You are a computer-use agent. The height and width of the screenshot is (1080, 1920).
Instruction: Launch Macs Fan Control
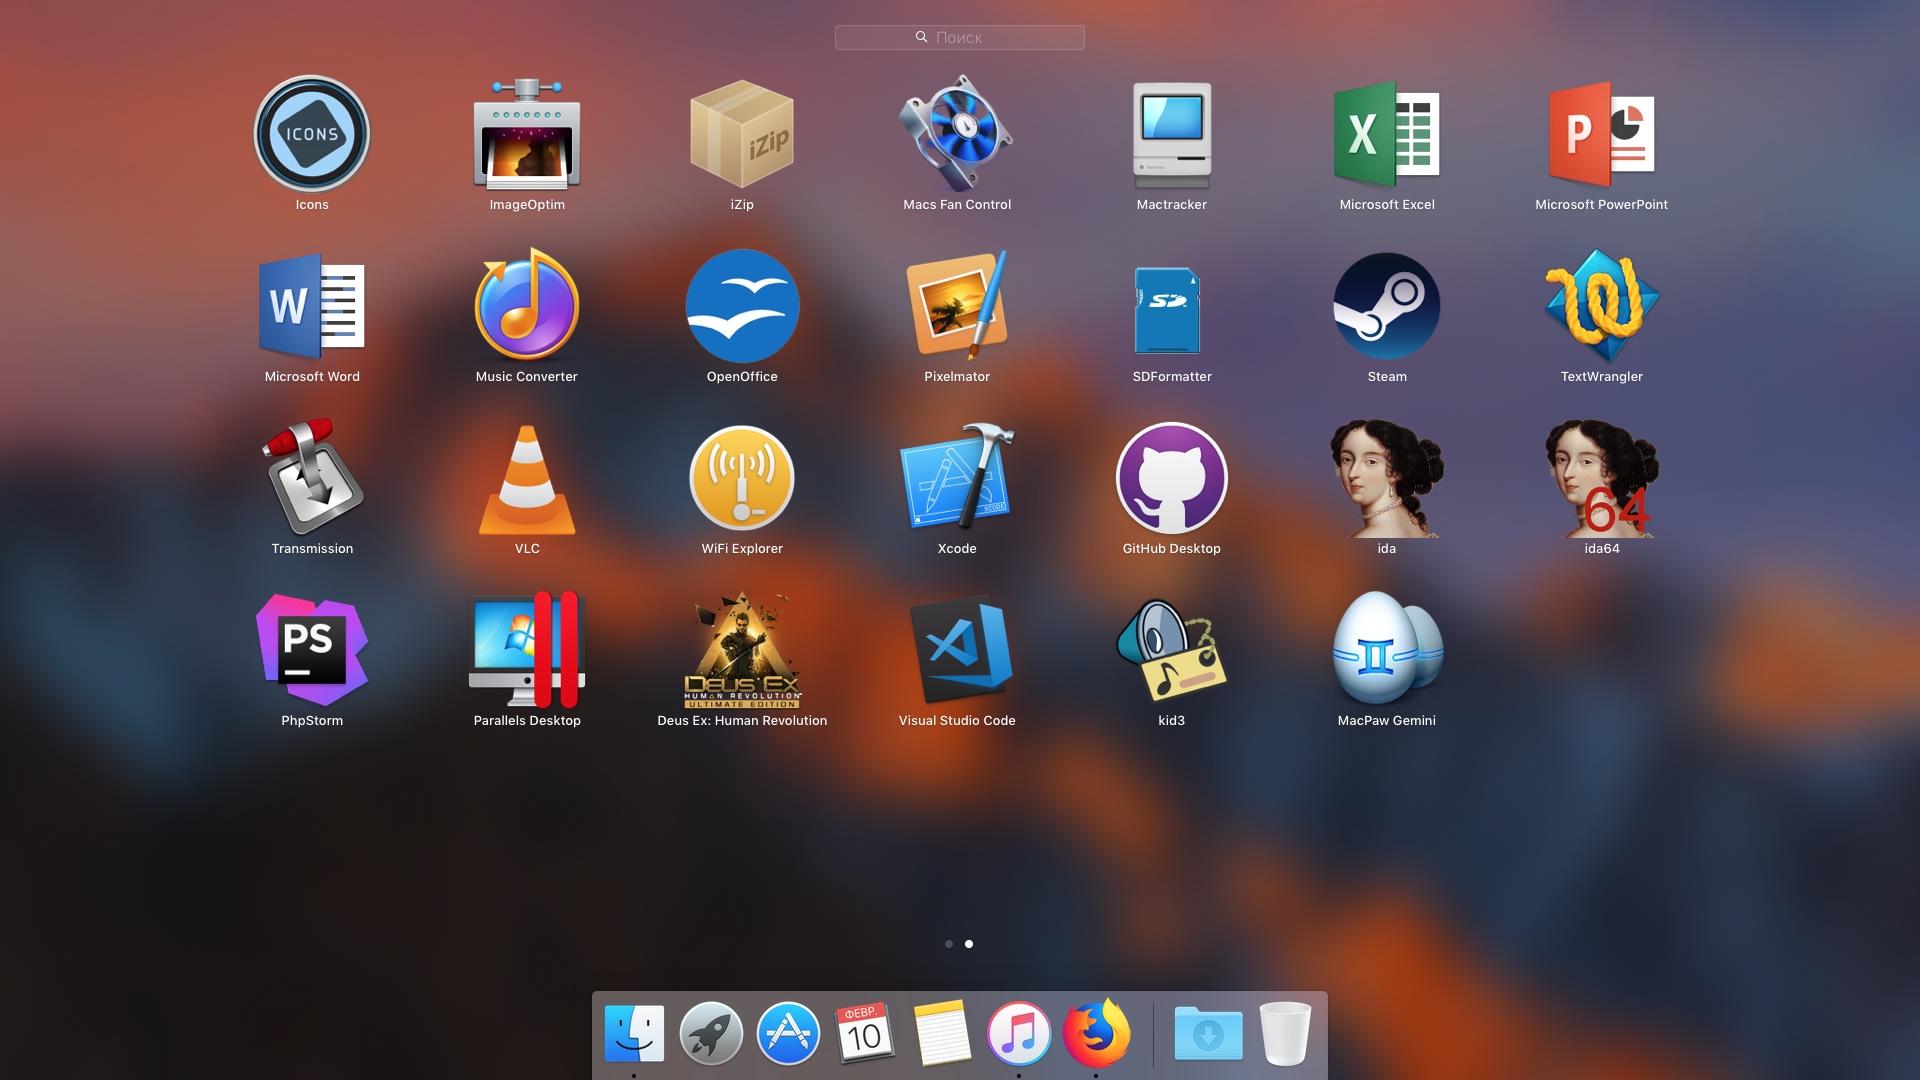[x=957, y=134]
